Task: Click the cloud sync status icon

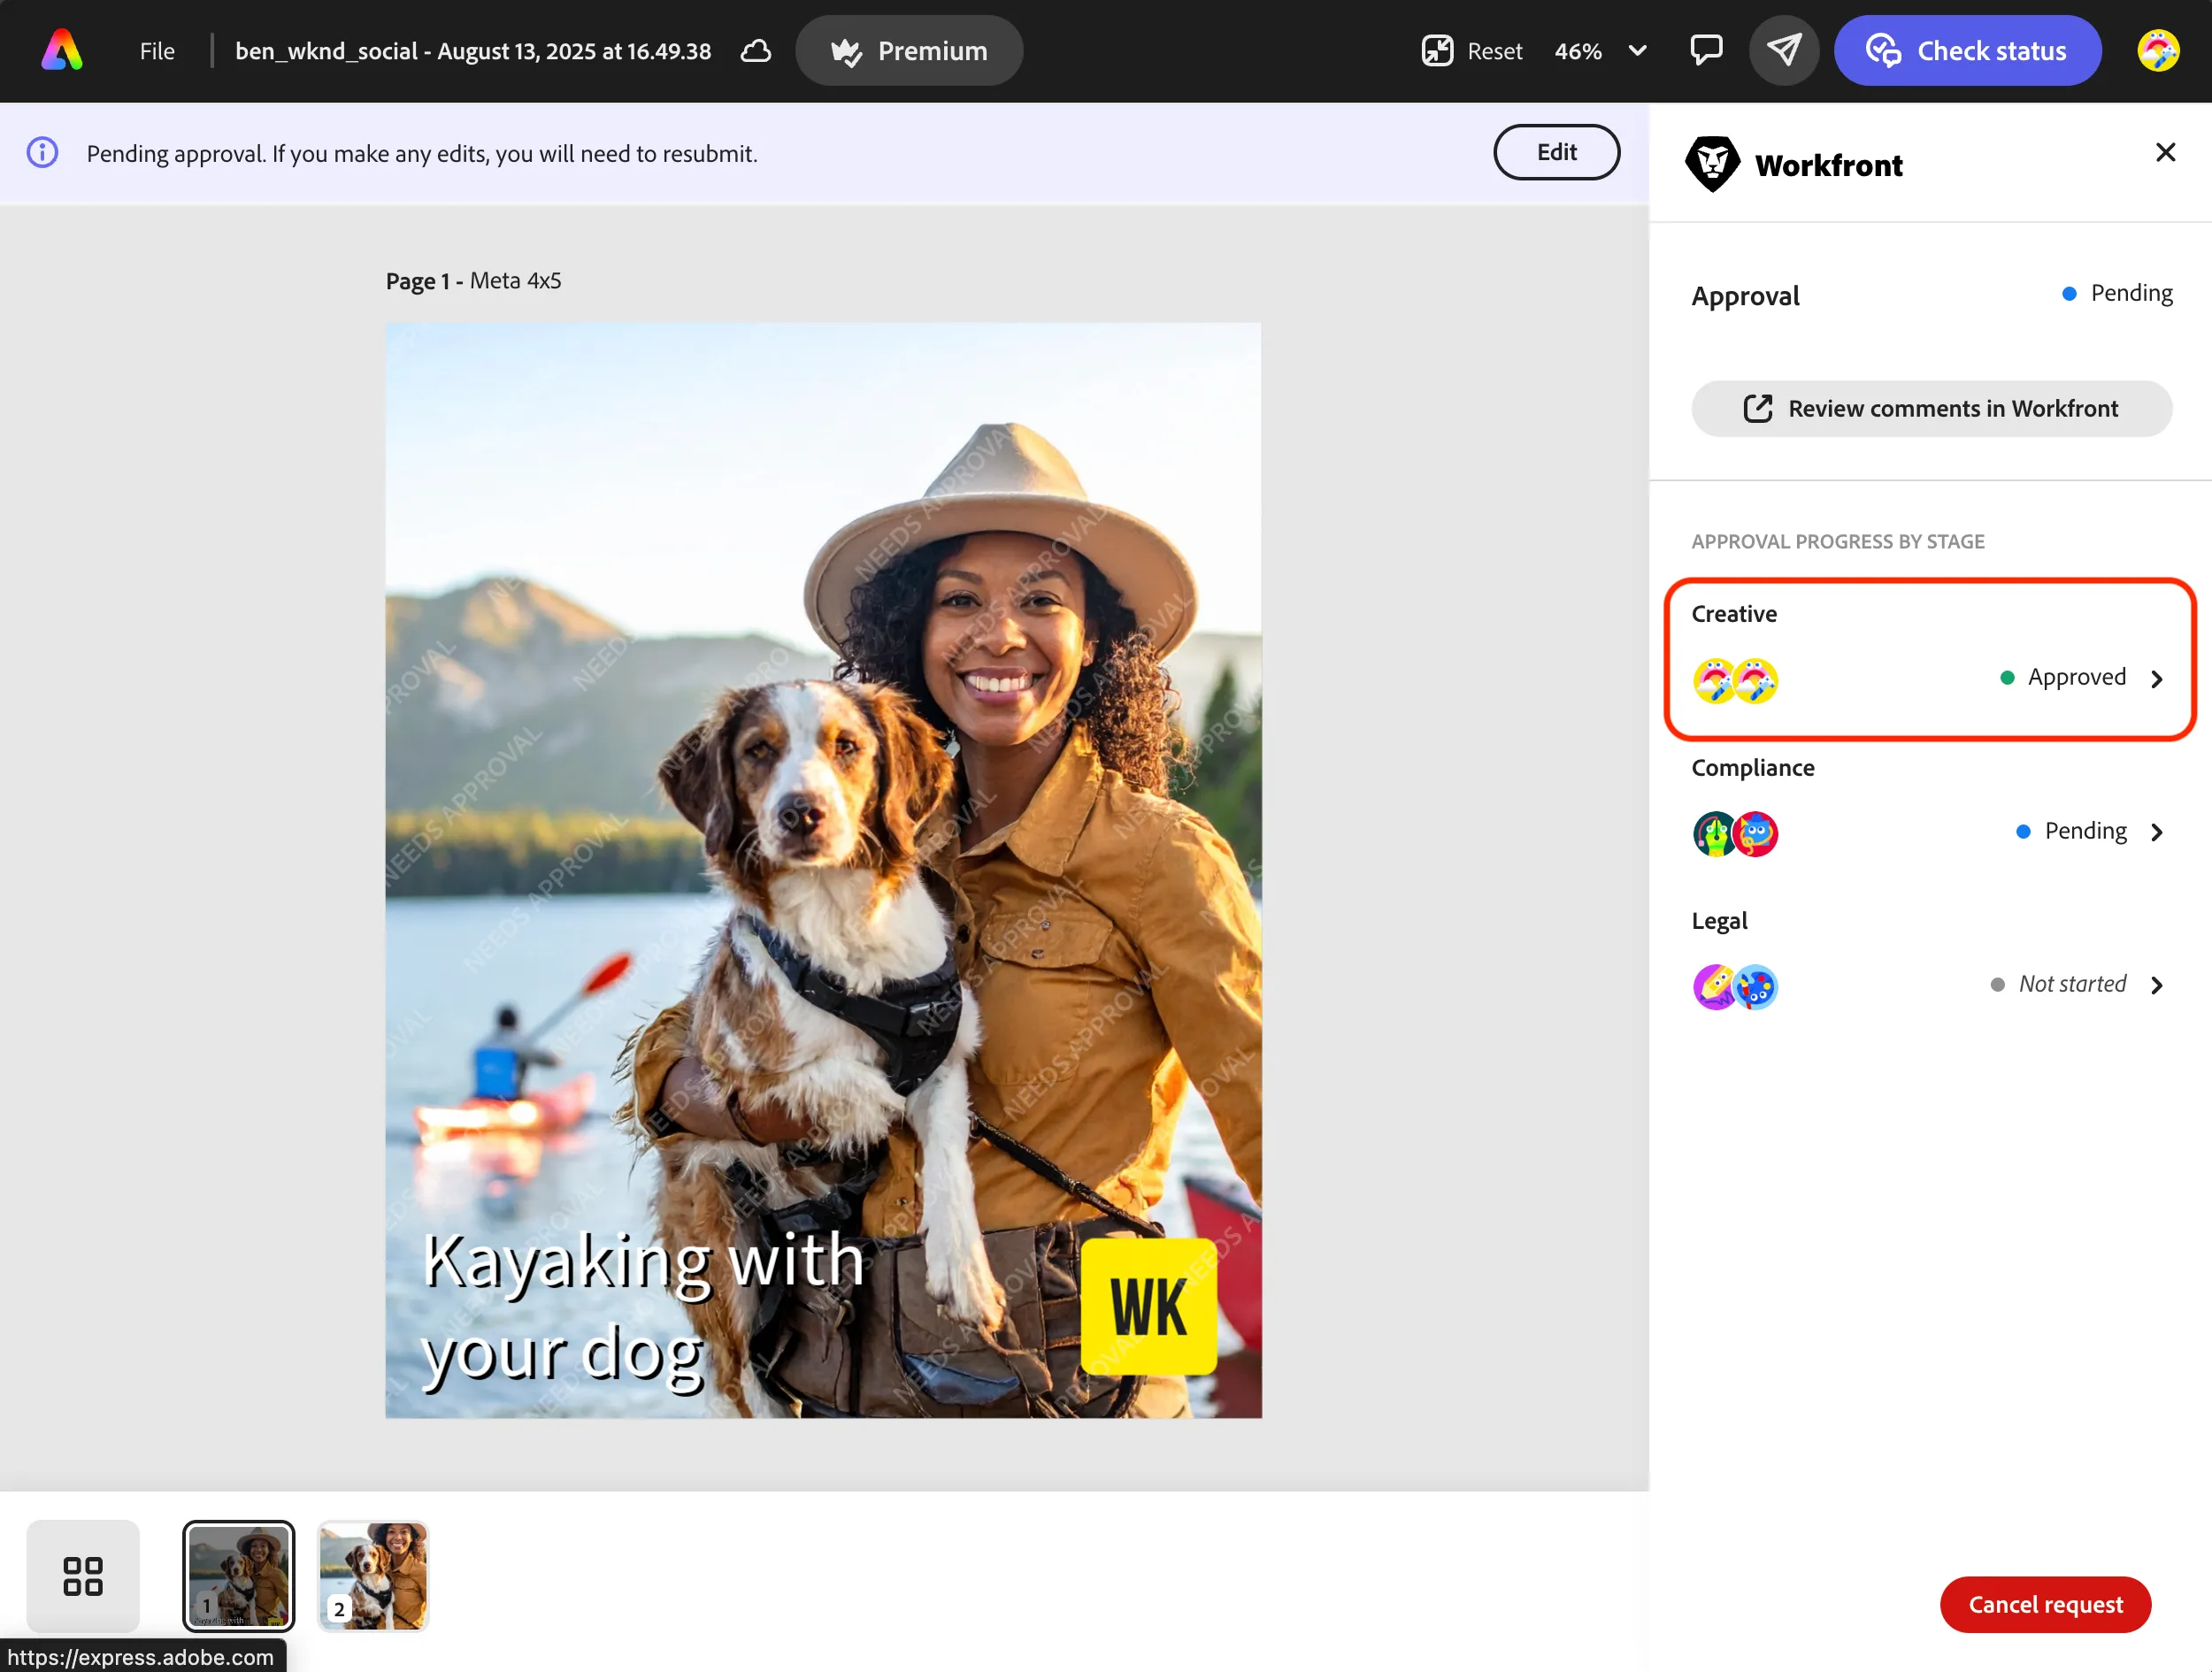Action: 756,51
